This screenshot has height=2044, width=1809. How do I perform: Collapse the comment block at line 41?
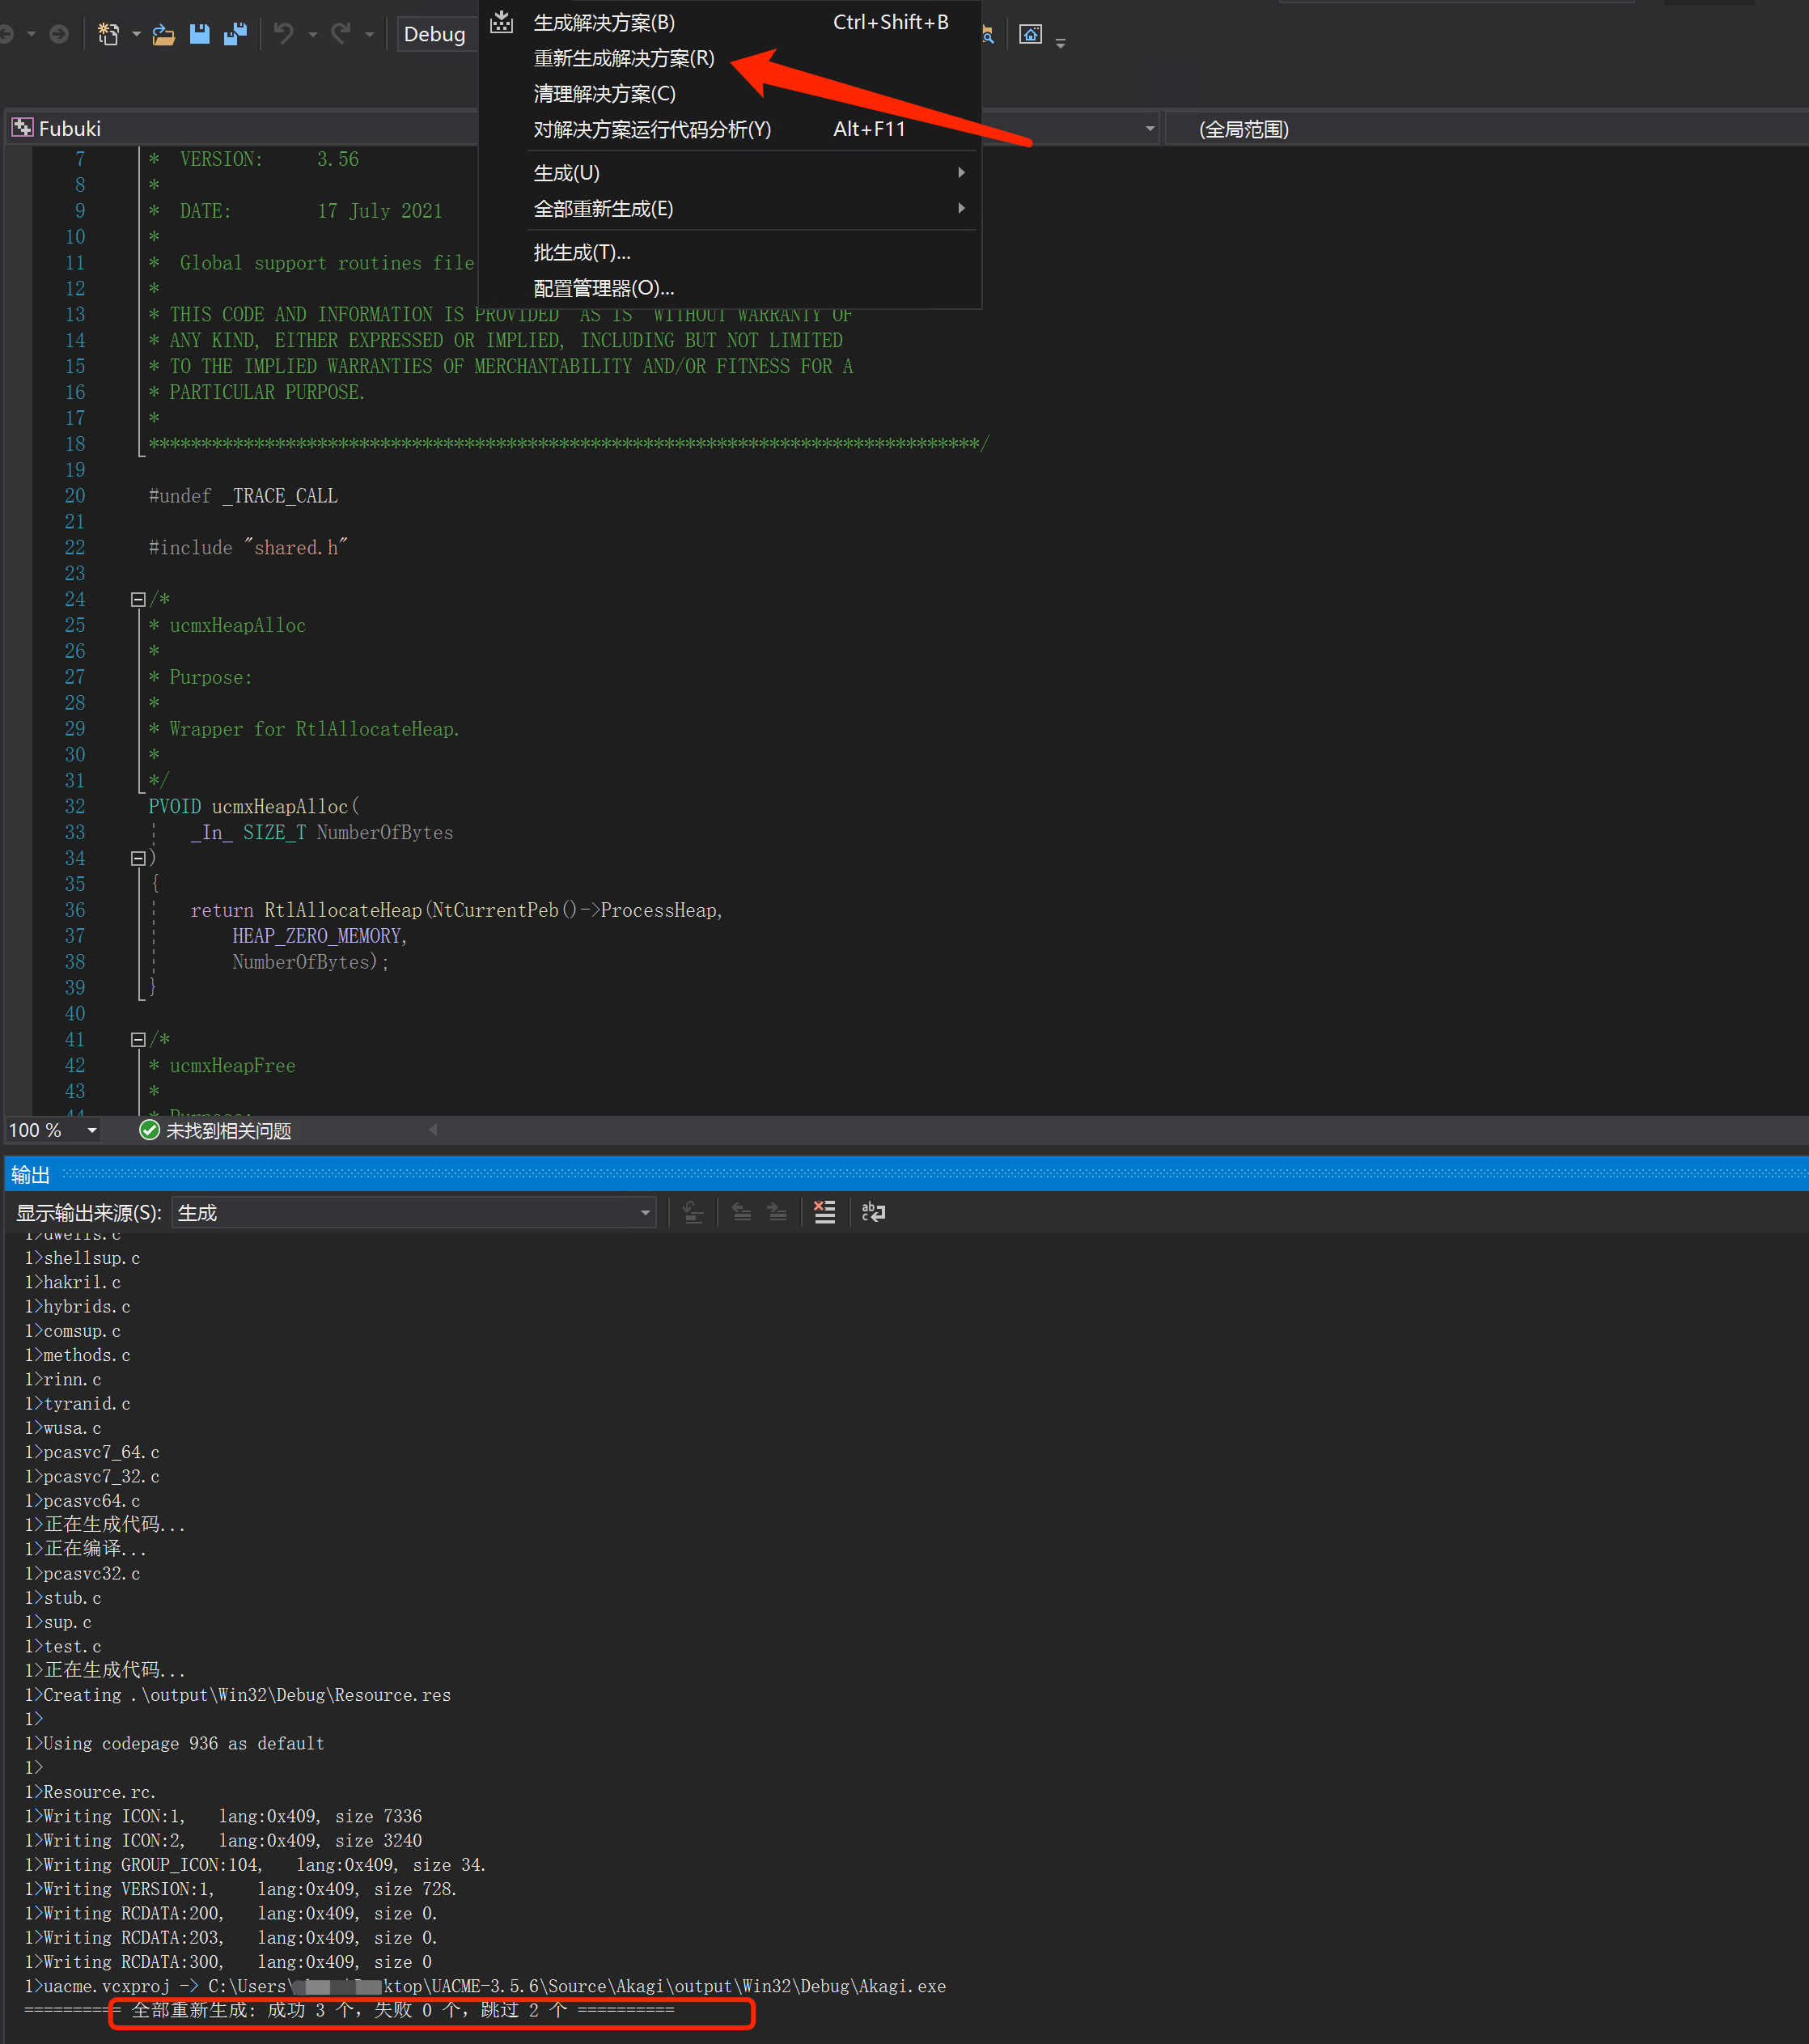point(138,1040)
